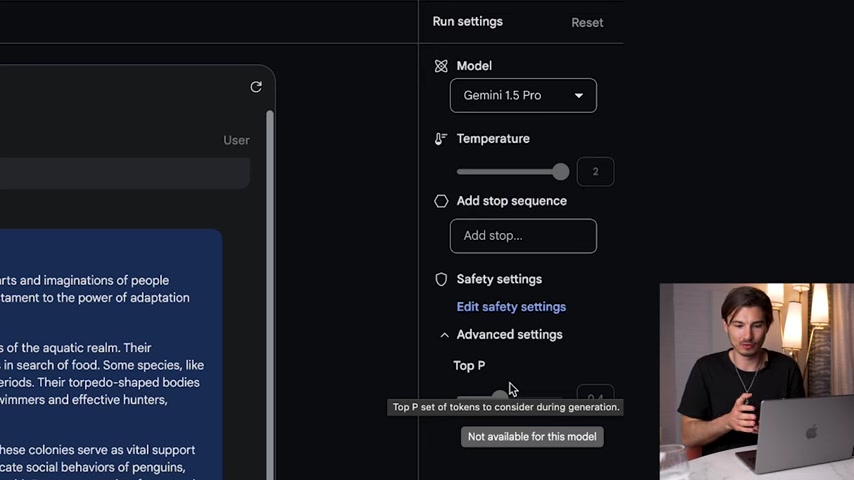Open the Edit safety settings link

click(x=511, y=307)
